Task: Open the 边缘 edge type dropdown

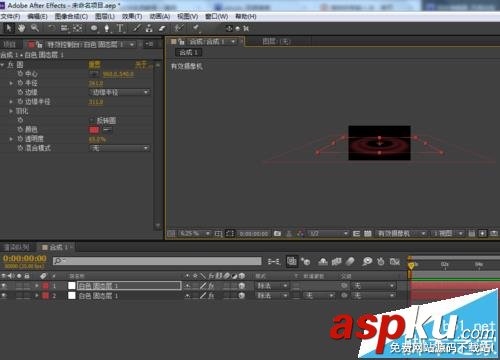Action: pyautogui.click(x=120, y=92)
